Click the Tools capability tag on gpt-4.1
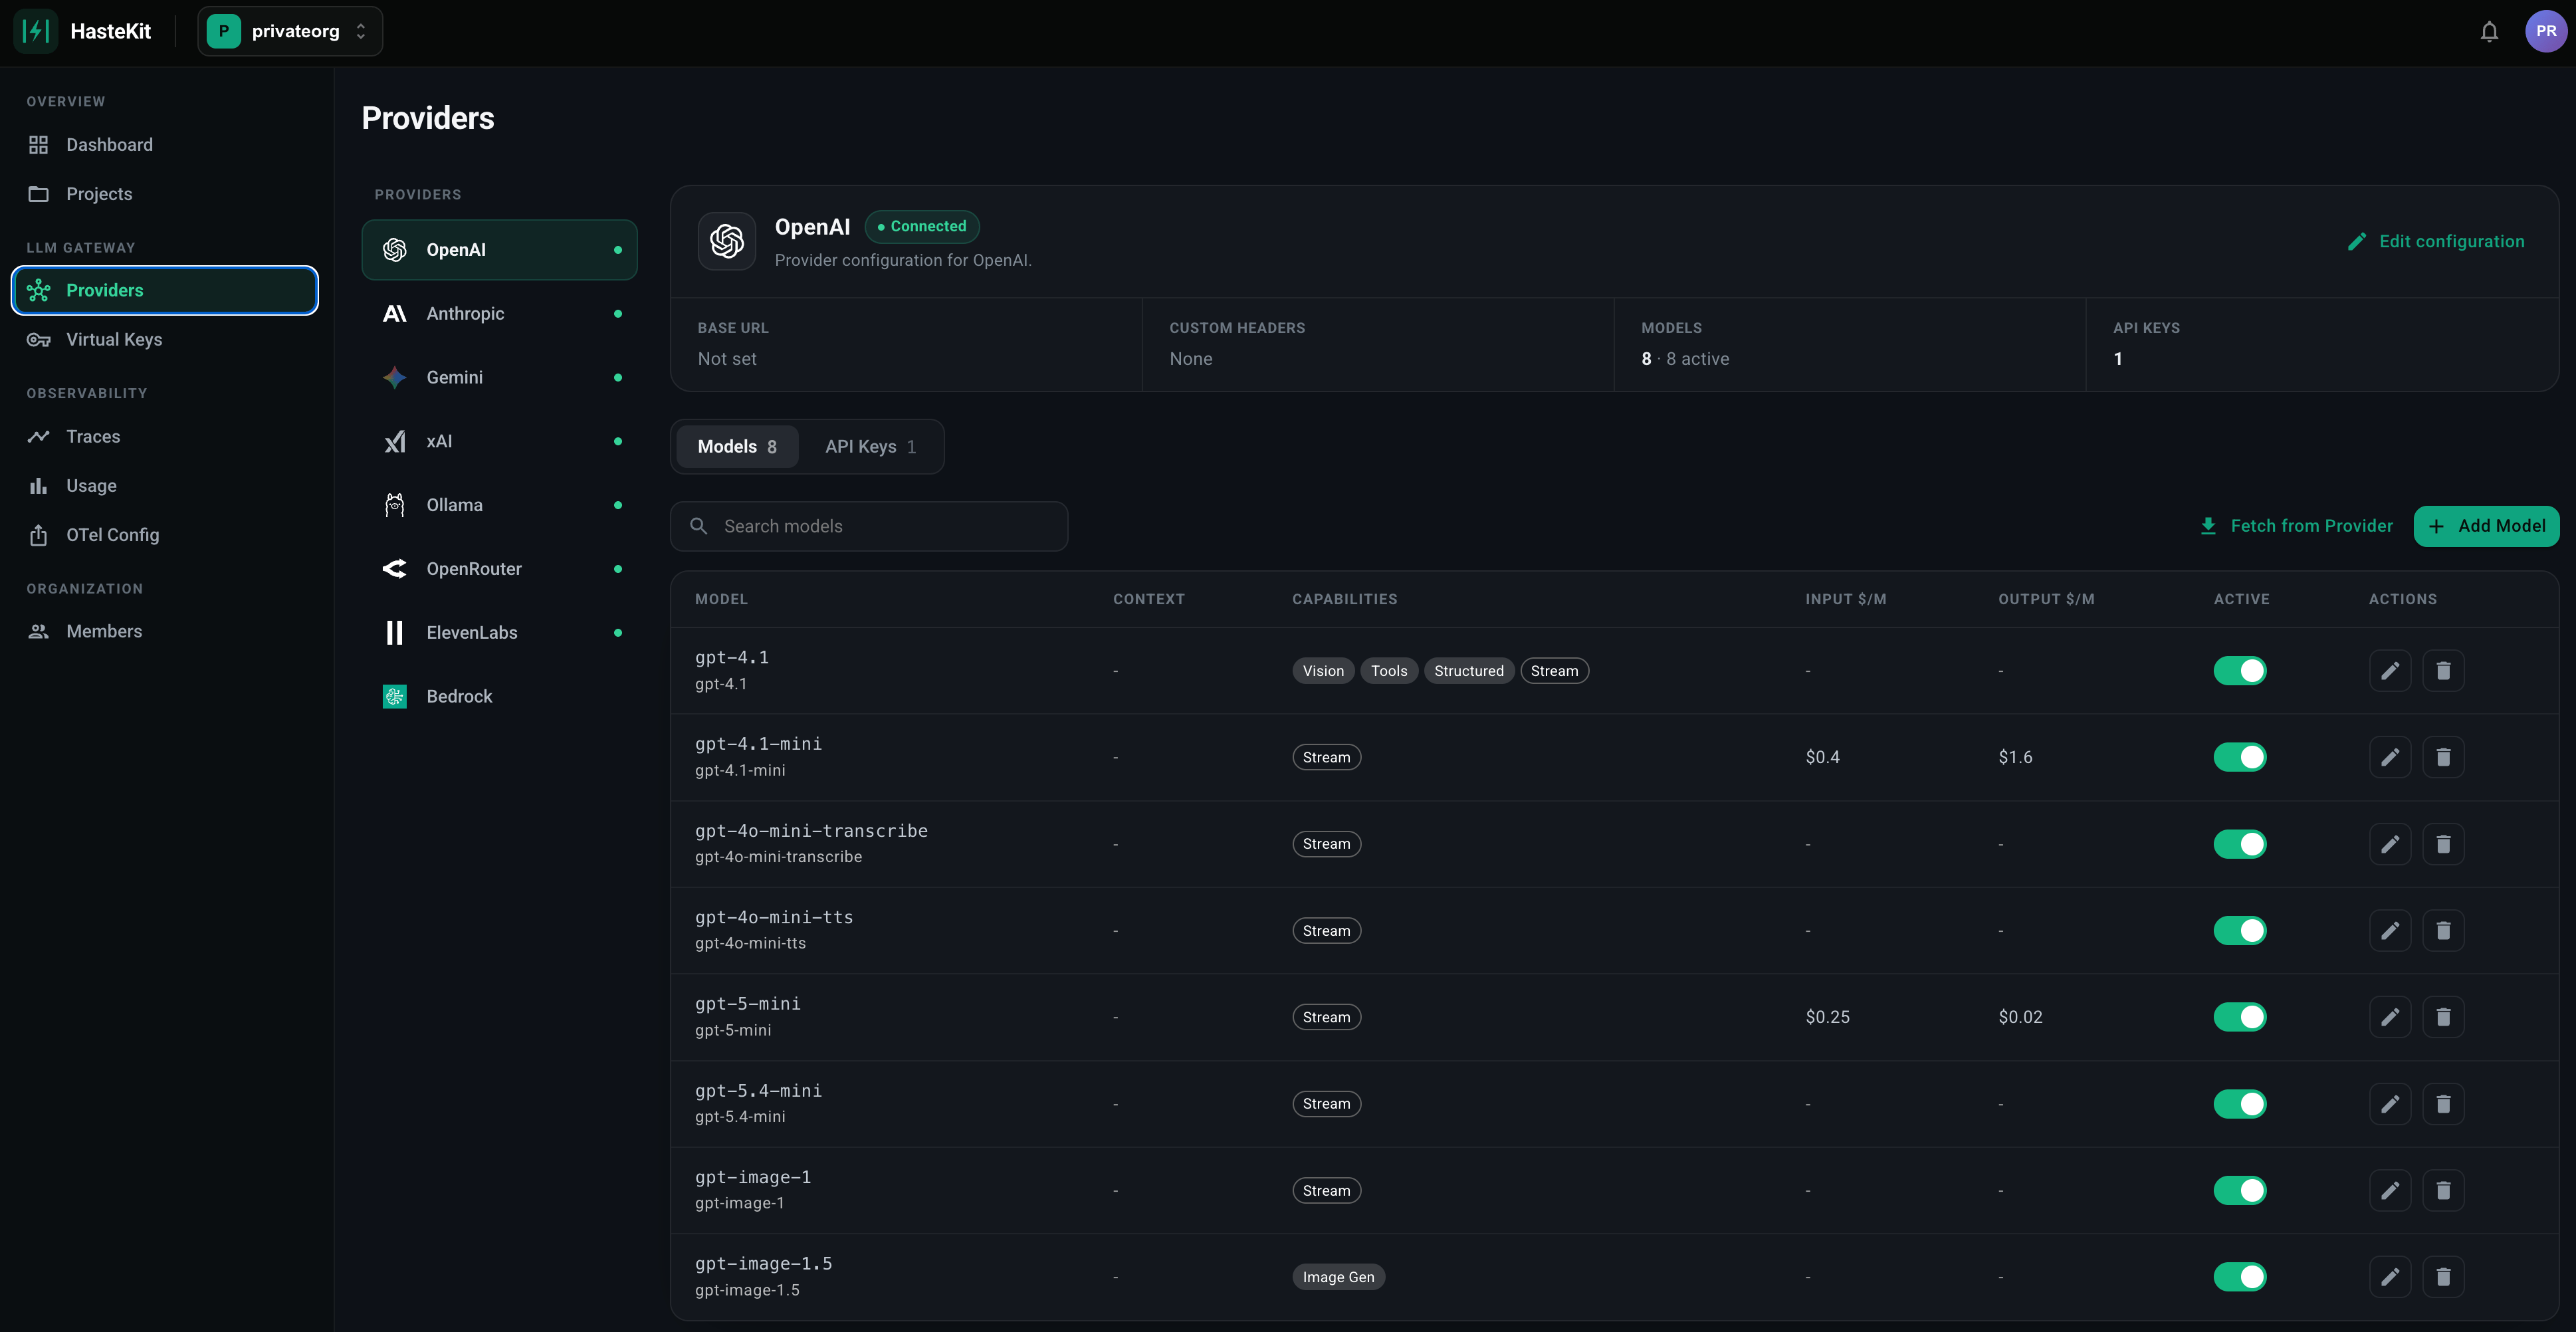 point(1389,671)
